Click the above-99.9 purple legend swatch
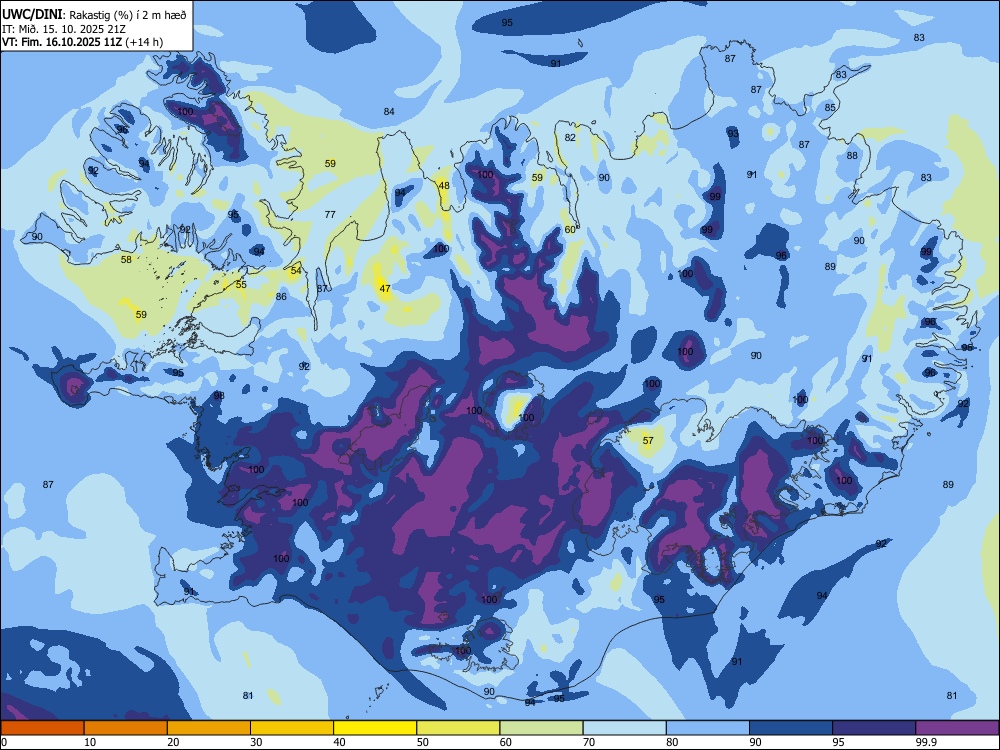The height and width of the screenshot is (750, 1000). click(x=957, y=728)
